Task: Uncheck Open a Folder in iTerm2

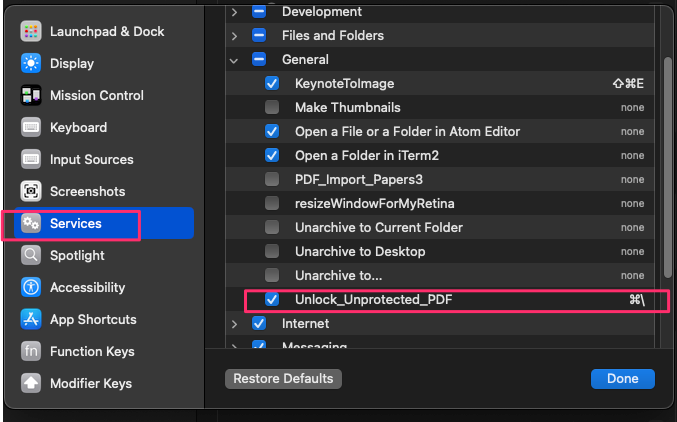Action: click(272, 155)
